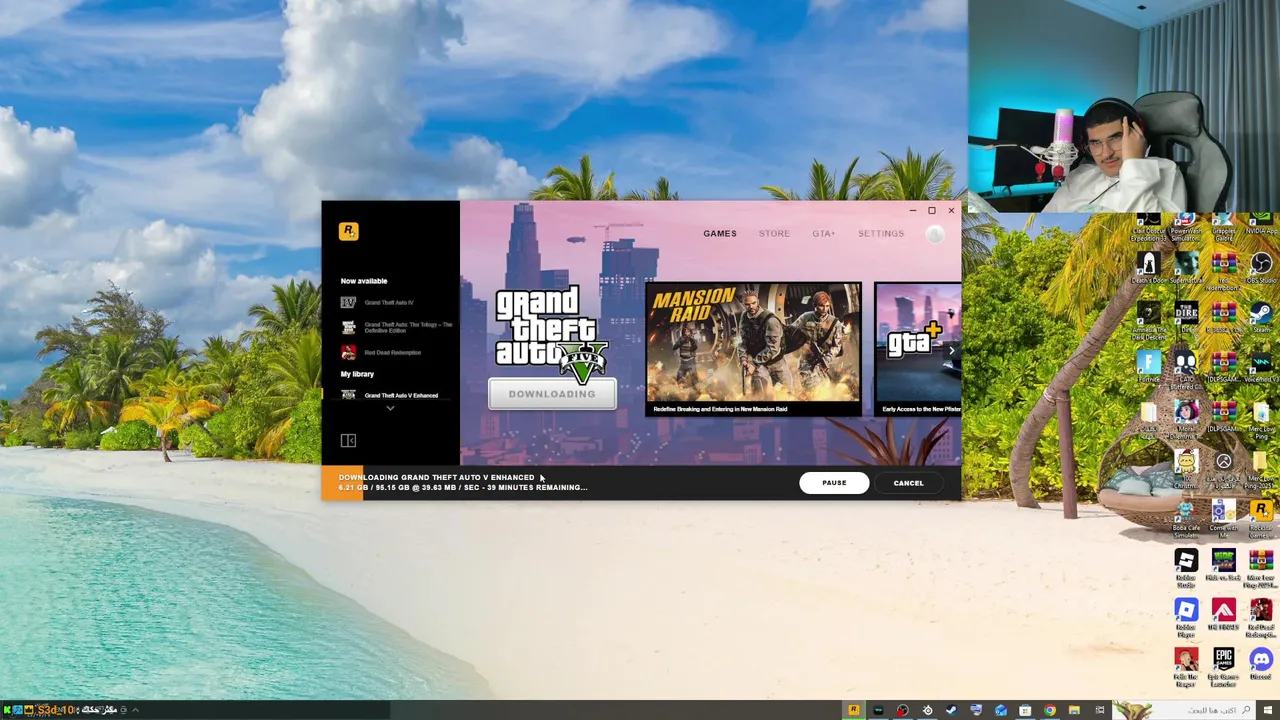Open the STORE tab
Screen dimensions: 1280x720
(774, 234)
